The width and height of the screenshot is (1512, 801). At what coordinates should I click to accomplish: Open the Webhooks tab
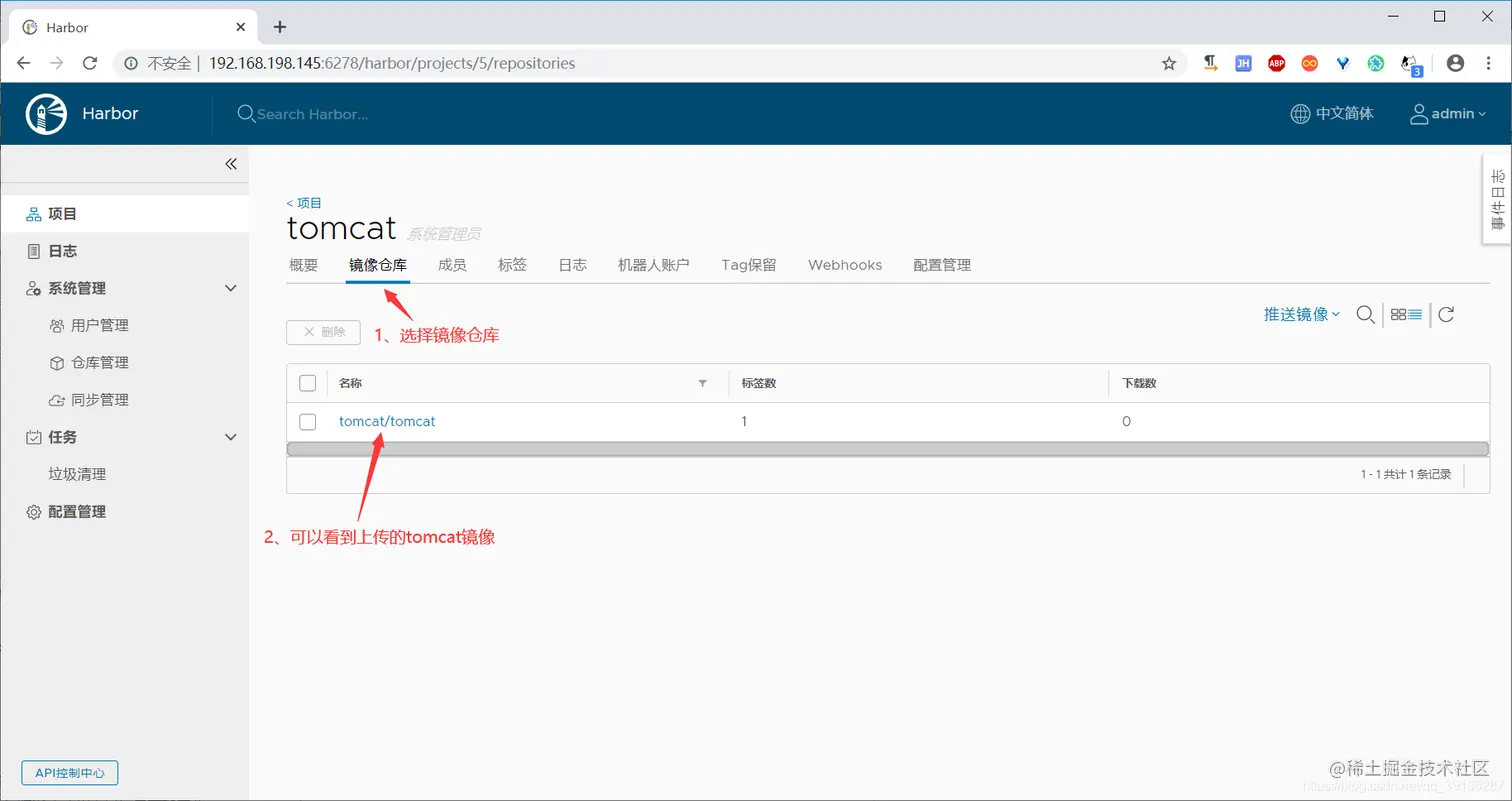[845, 265]
